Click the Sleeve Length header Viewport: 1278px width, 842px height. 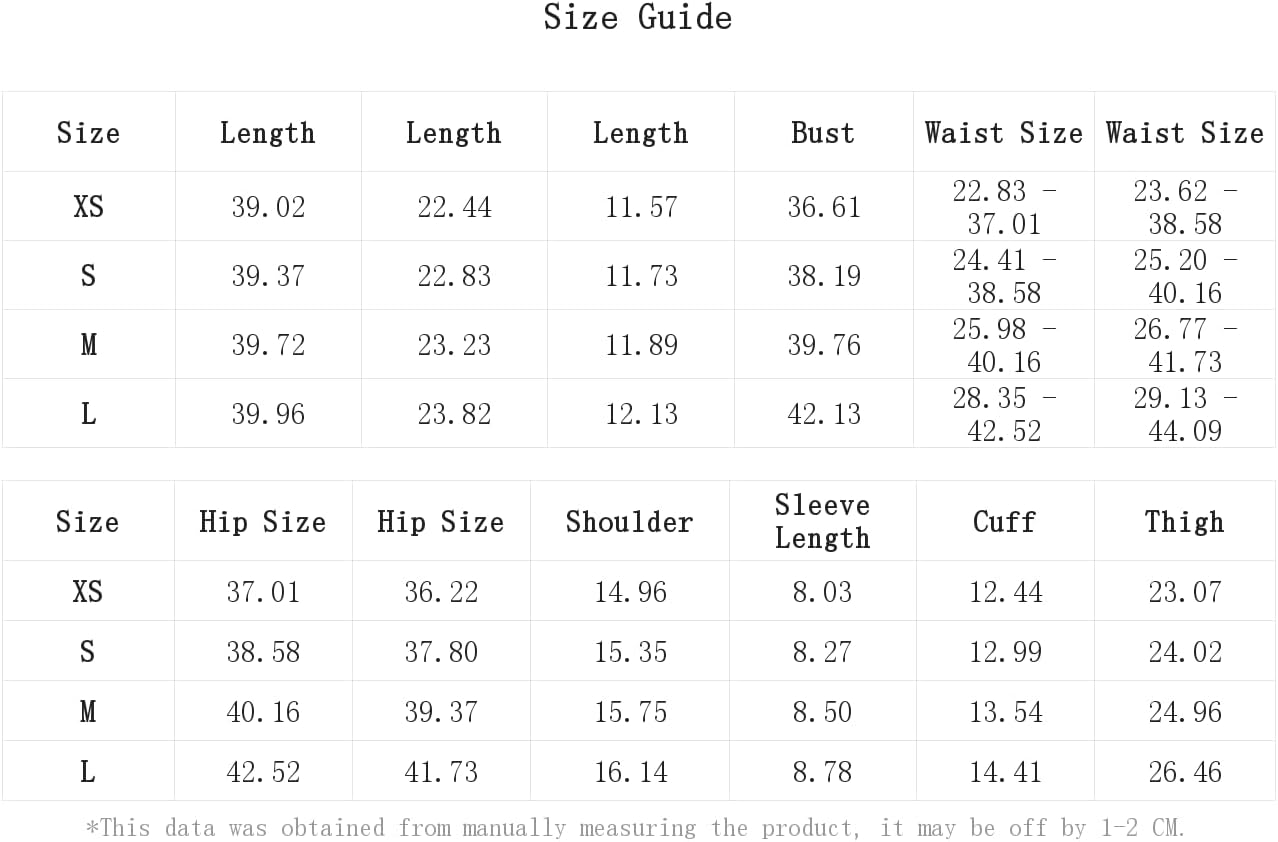coord(822,522)
